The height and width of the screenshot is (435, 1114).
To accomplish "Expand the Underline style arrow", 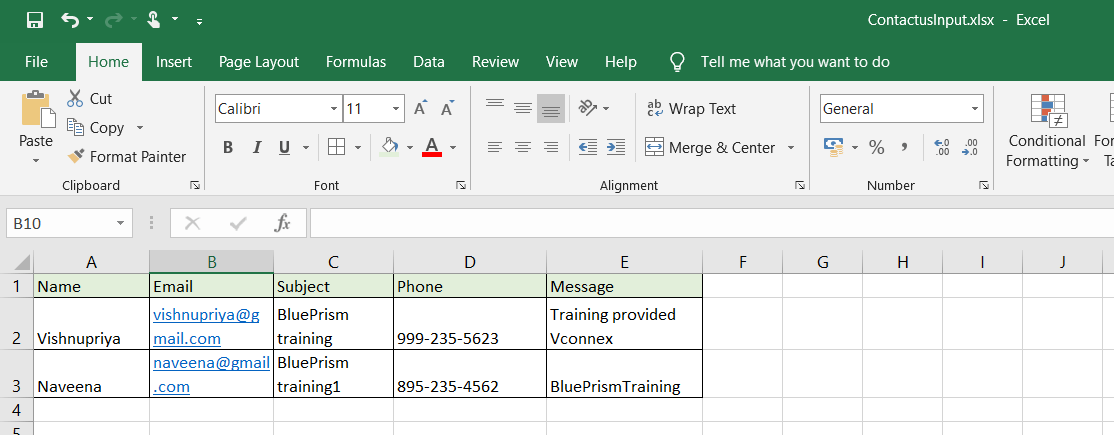I will [306, 148].
